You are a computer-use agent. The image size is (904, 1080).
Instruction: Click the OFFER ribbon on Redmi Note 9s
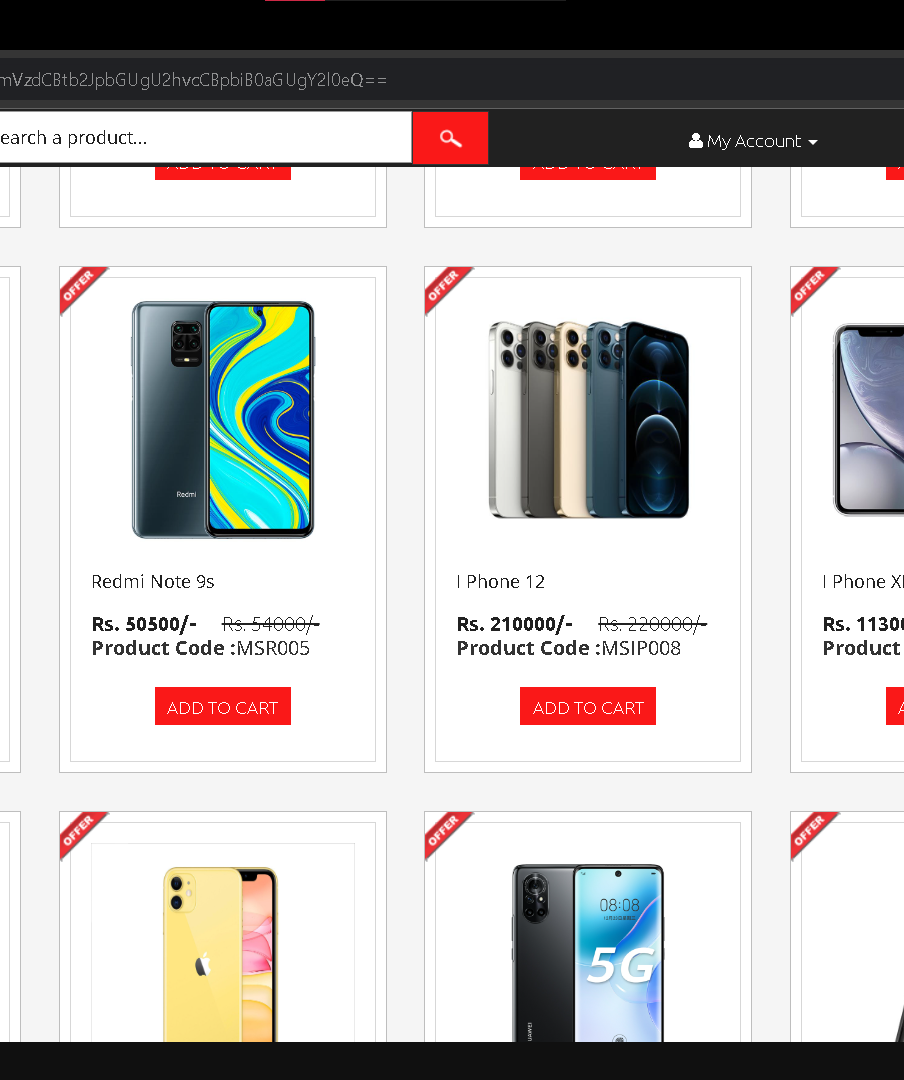83,289
